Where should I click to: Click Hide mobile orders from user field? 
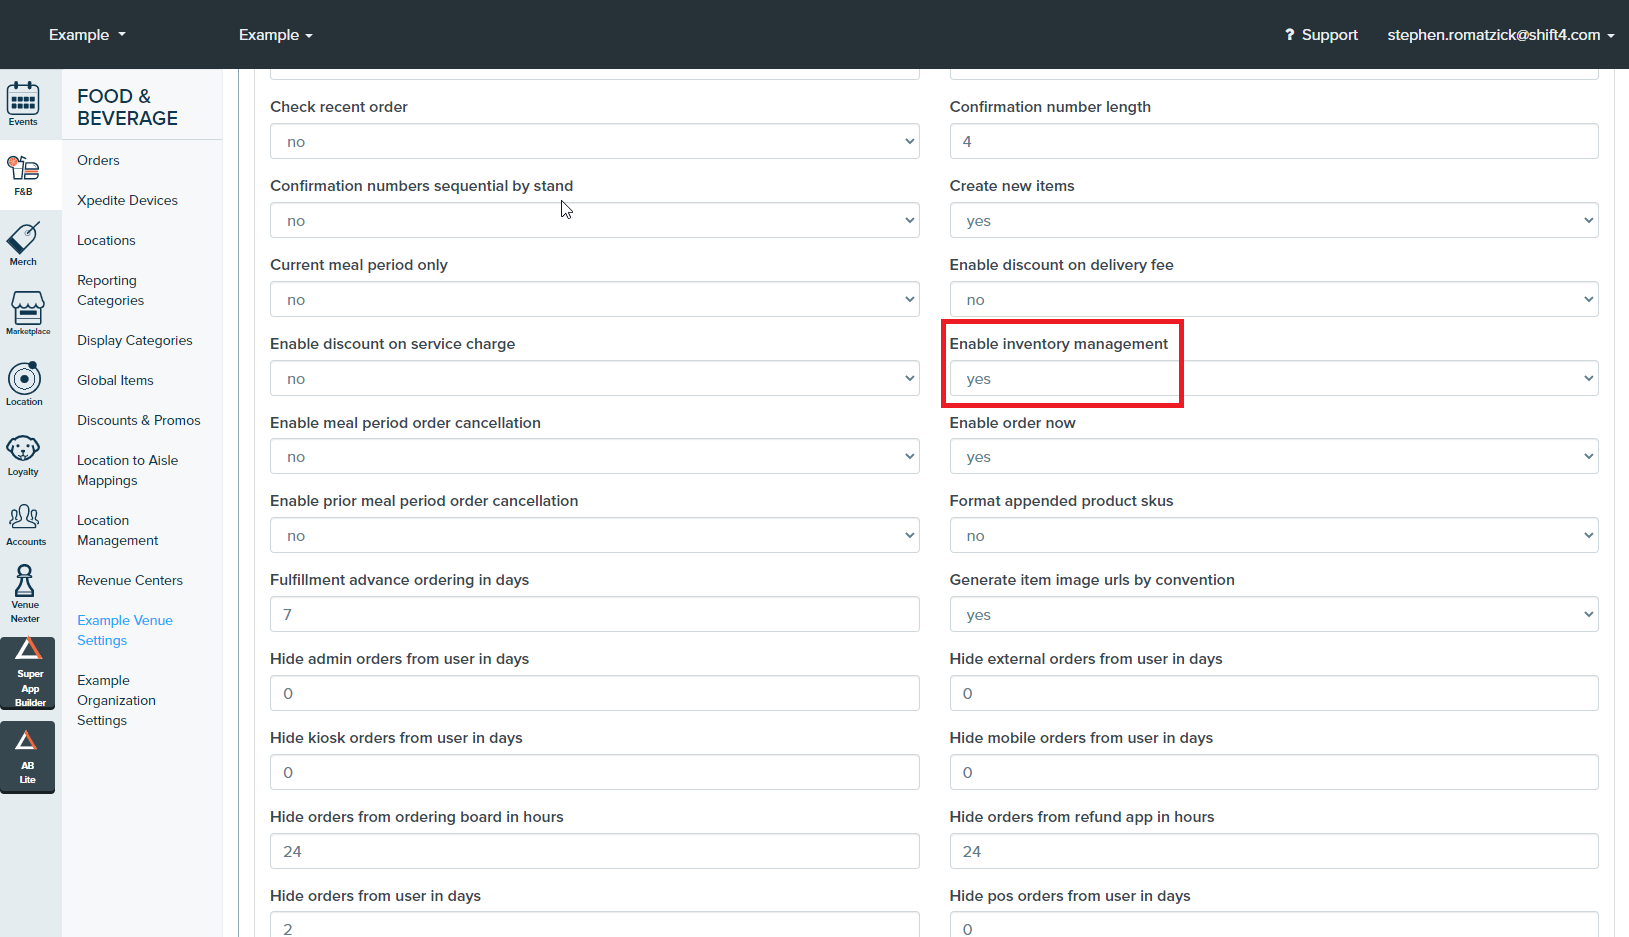click(1274, 772)
